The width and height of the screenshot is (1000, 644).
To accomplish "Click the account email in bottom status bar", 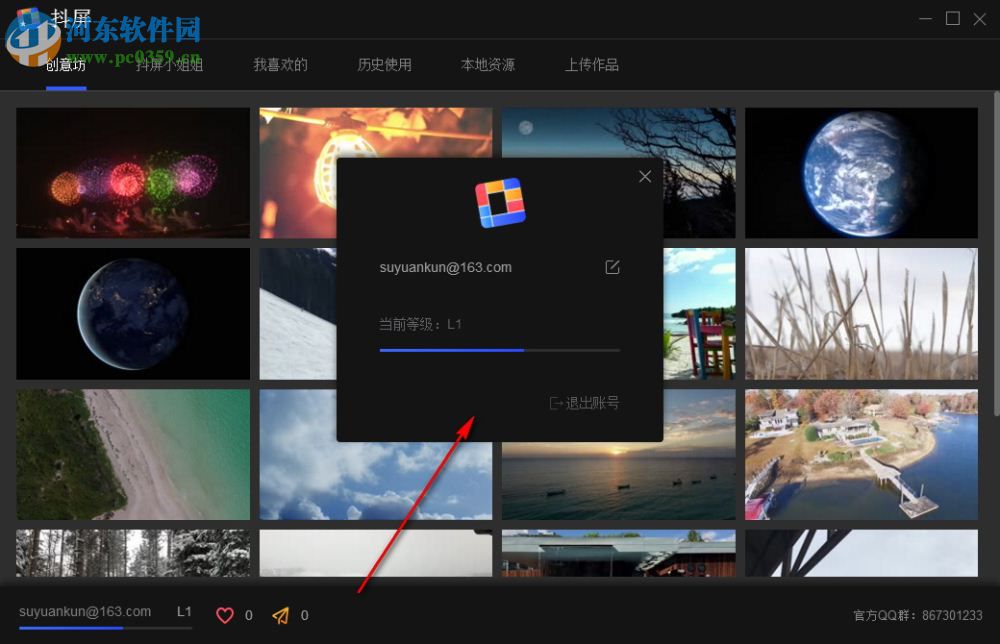I will tap(83, 611).
